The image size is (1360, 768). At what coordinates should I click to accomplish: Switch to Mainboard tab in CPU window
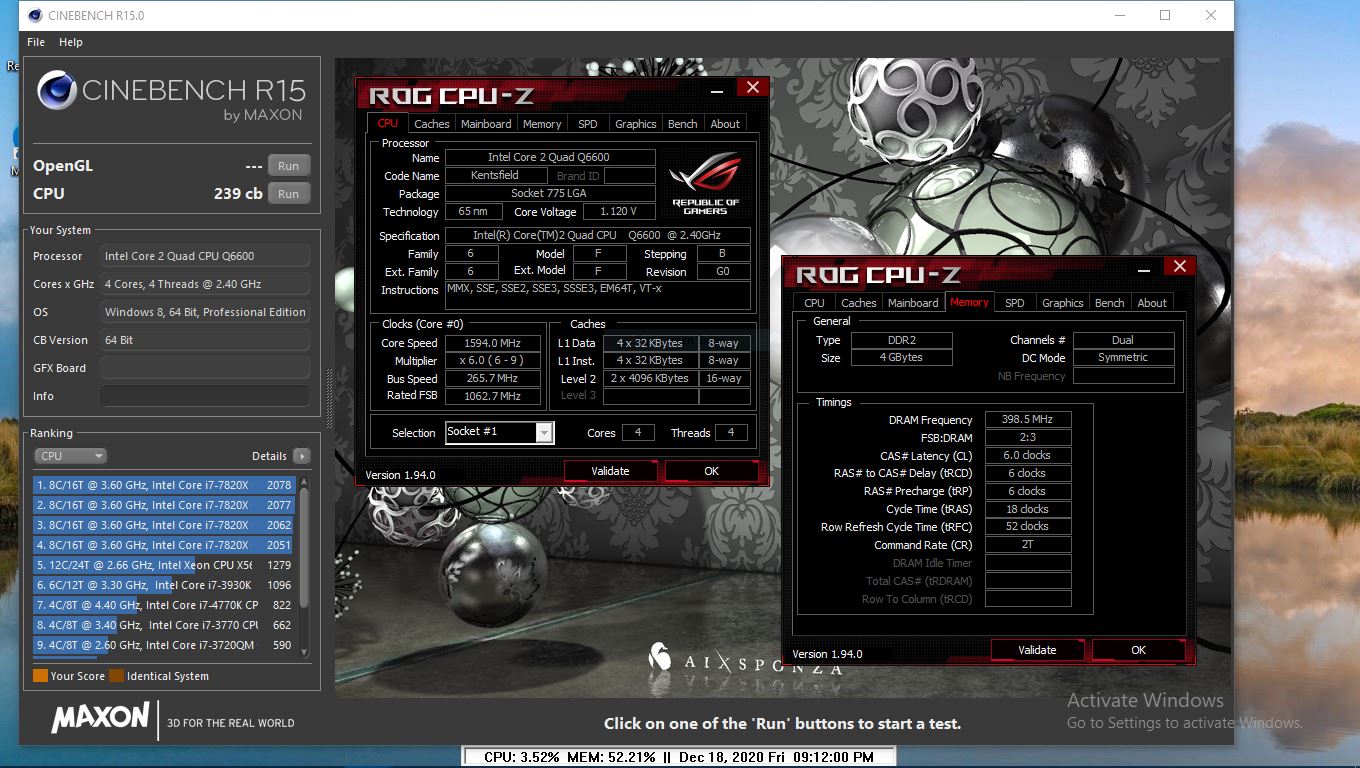(x=486, y=124)
